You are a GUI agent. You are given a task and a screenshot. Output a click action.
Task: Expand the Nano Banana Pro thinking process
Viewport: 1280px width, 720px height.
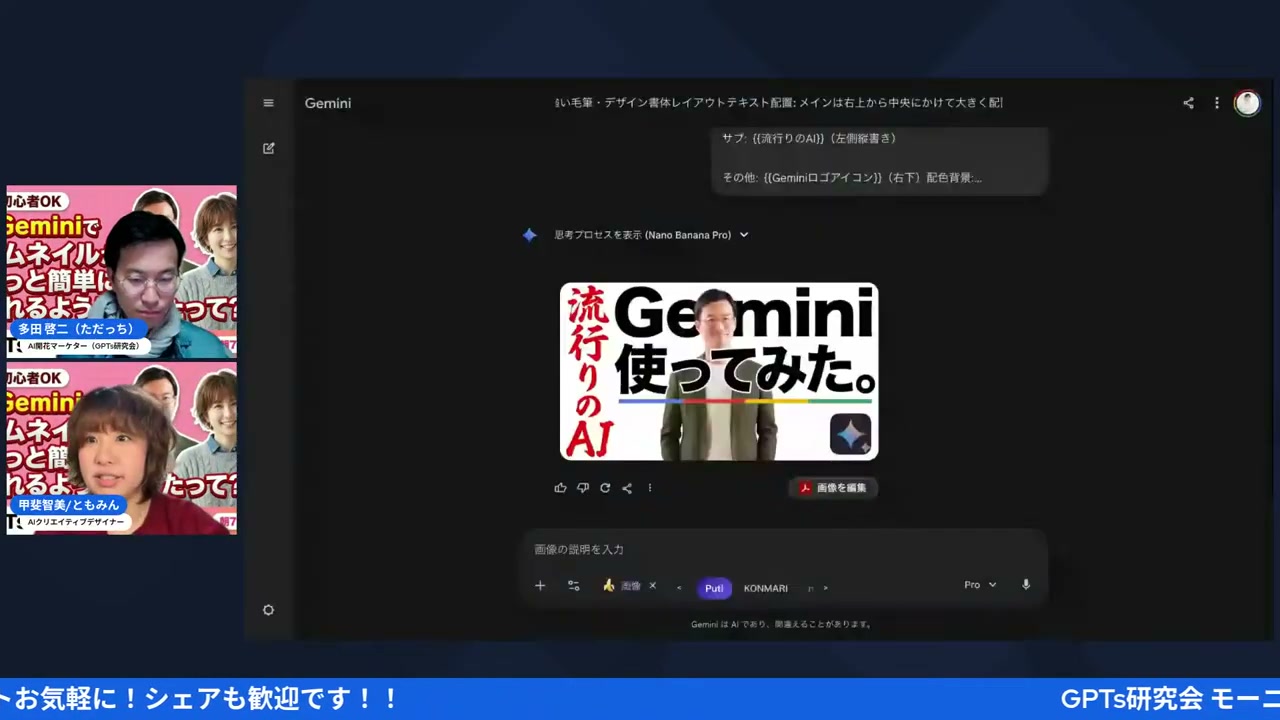pyautogui.click(x=743, y=234)
